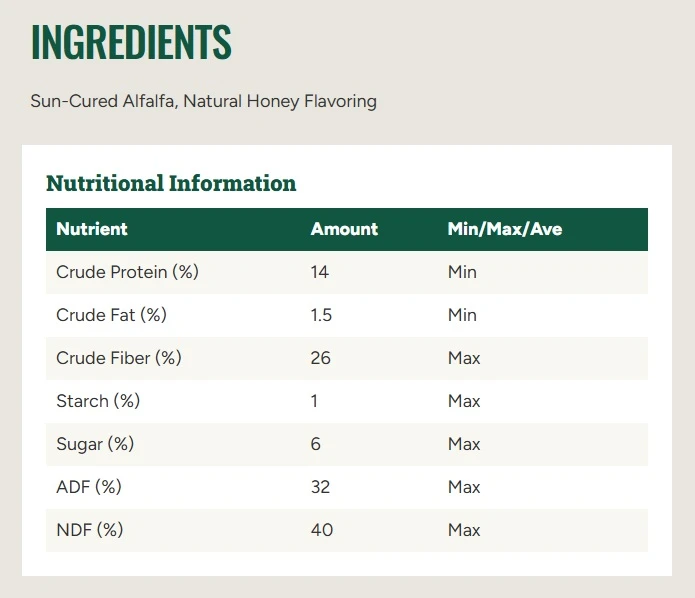The height and width of the screenshot is (598, 695).
Task: Click the Min/Max/Ave column header
Action: click(505, 229)
